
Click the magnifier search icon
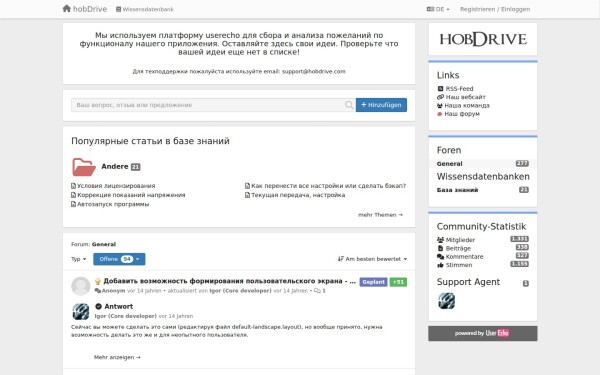pos(349,105)
